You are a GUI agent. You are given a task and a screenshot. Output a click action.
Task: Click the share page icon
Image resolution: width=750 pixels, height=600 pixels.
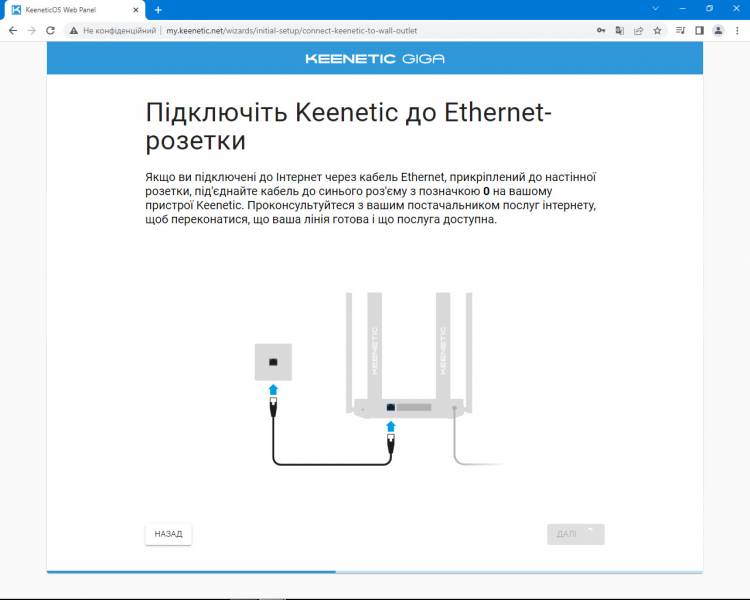pyautogui.click(x=638, y=31)
